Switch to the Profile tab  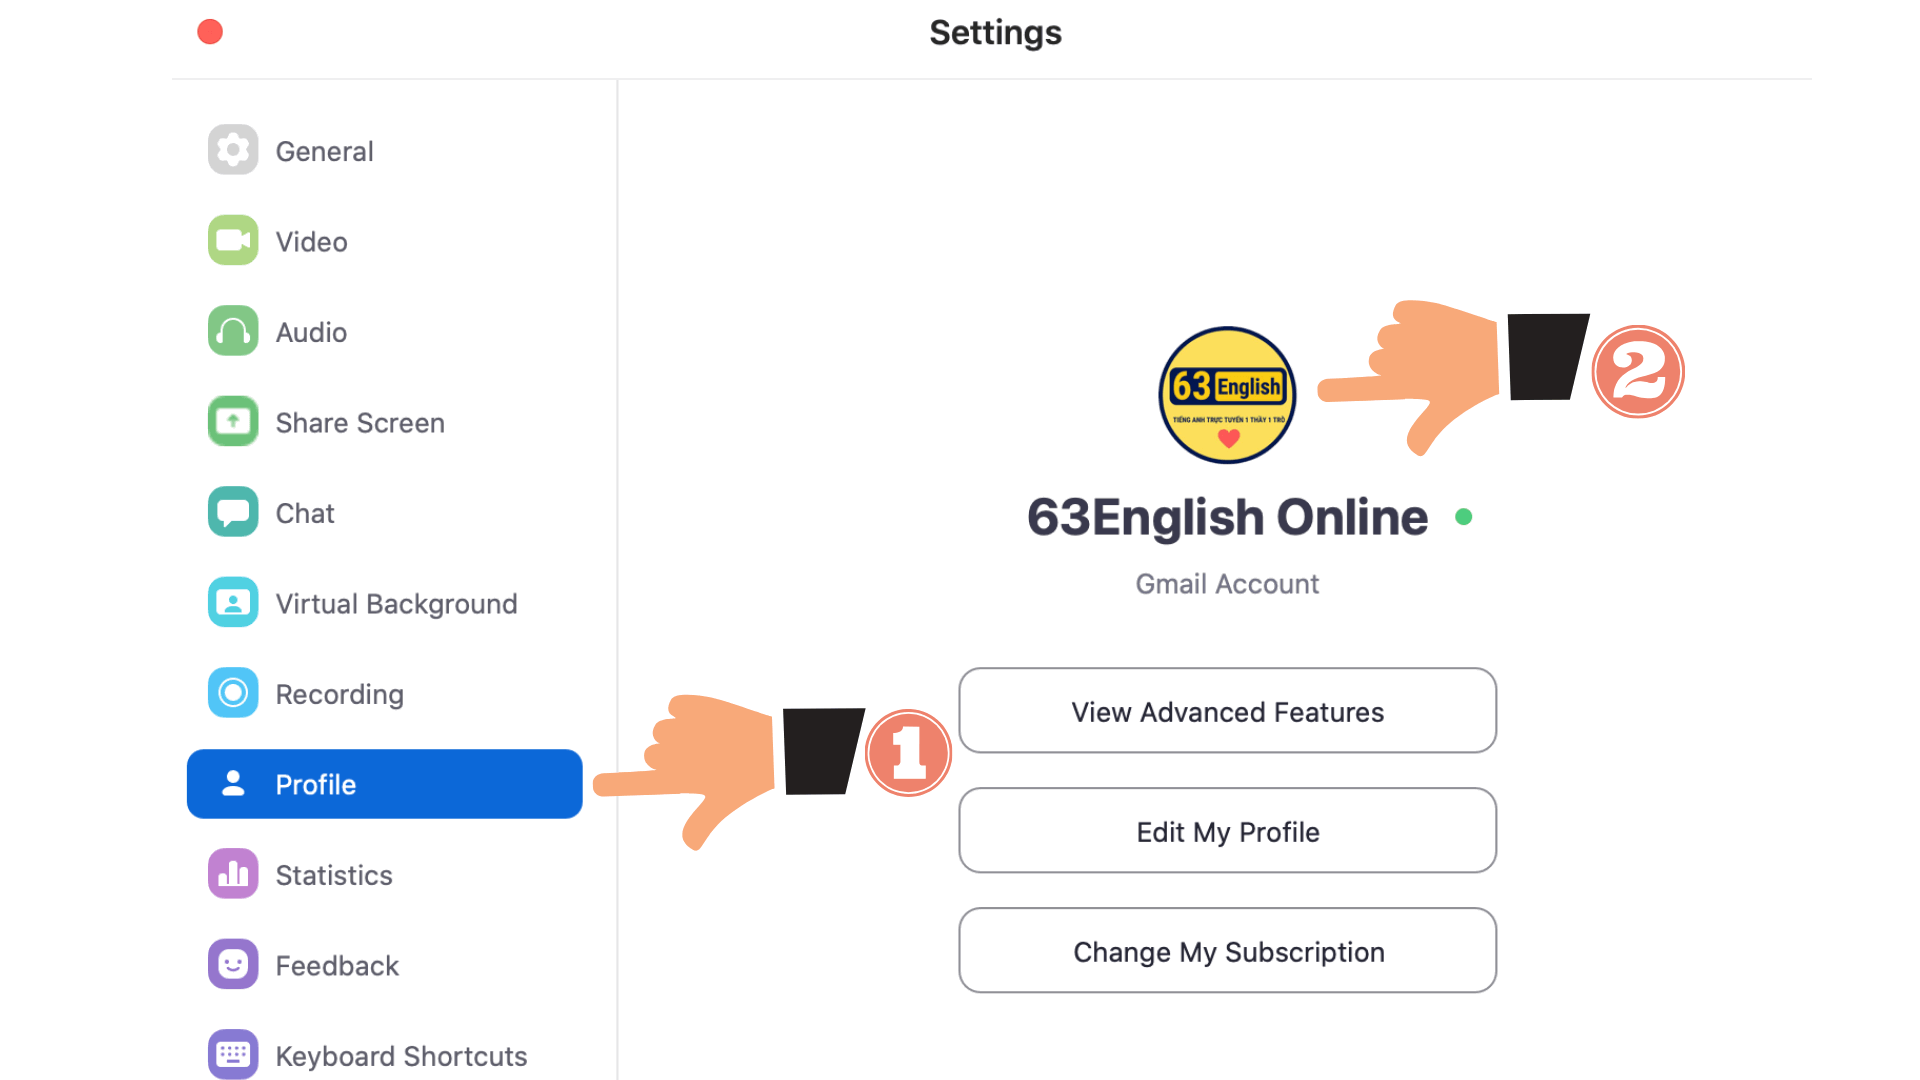click(385, 784)
